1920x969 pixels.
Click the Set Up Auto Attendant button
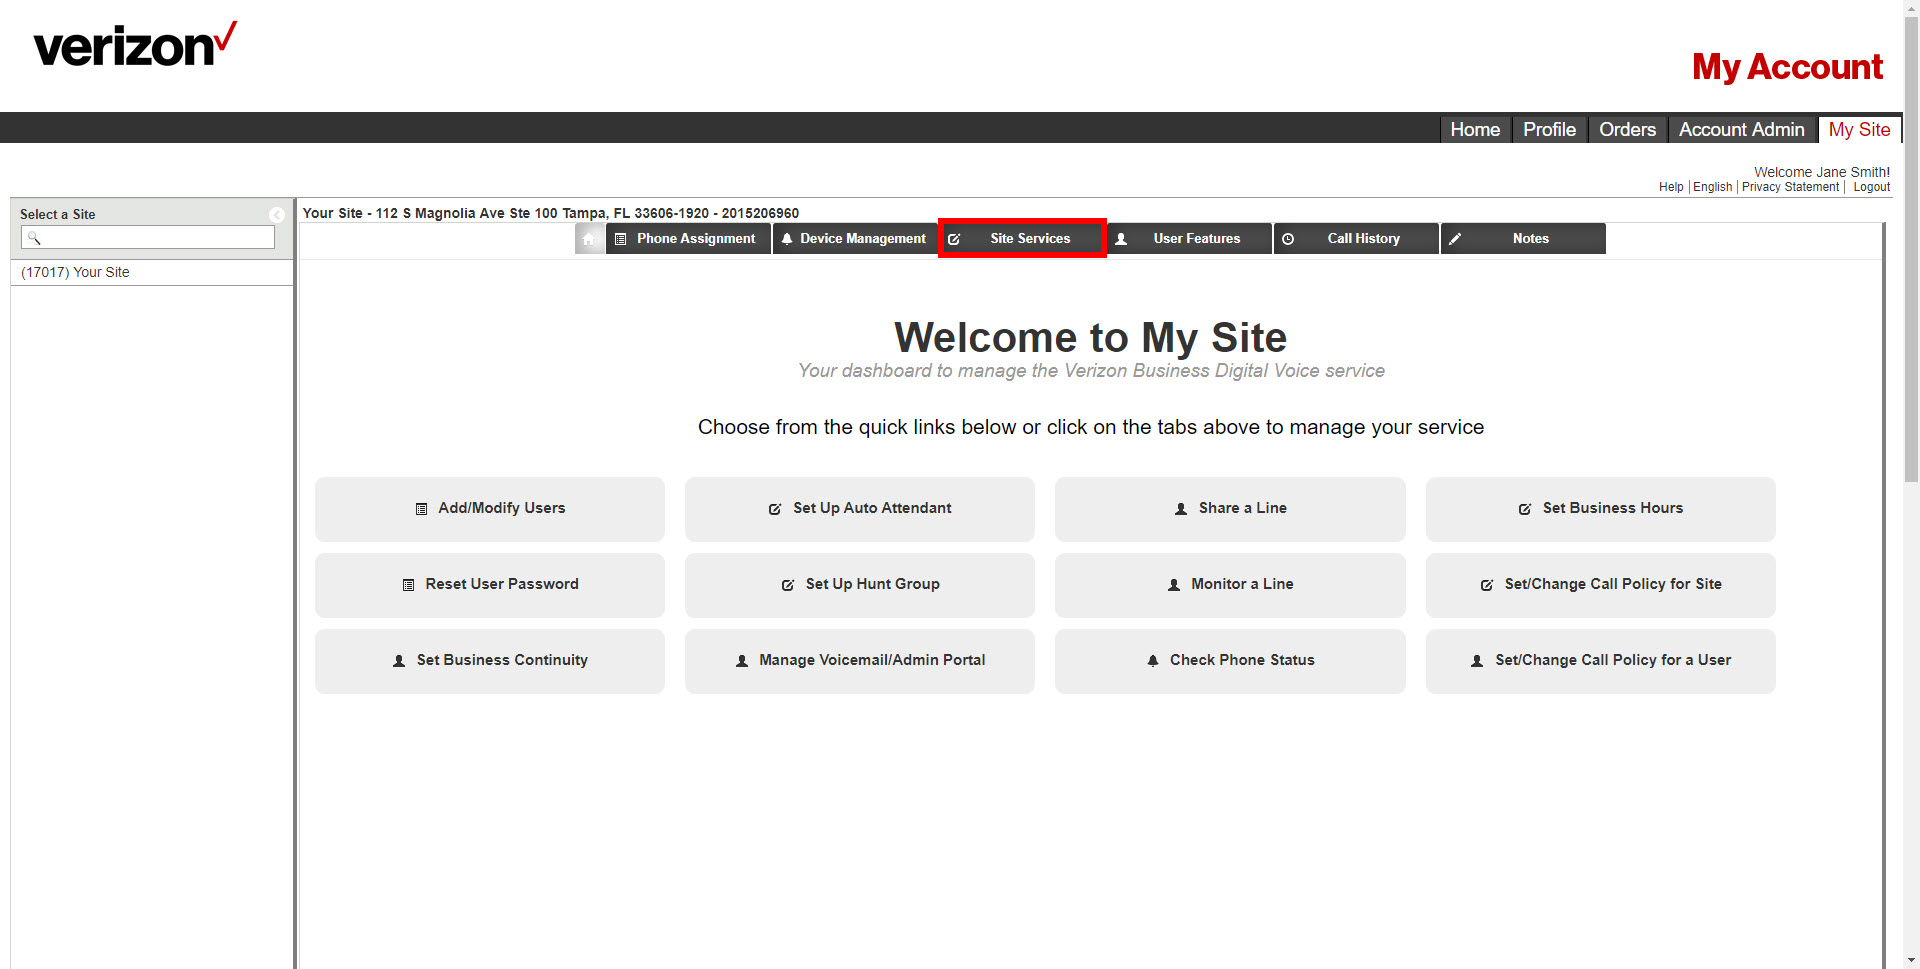pos(860,509)
